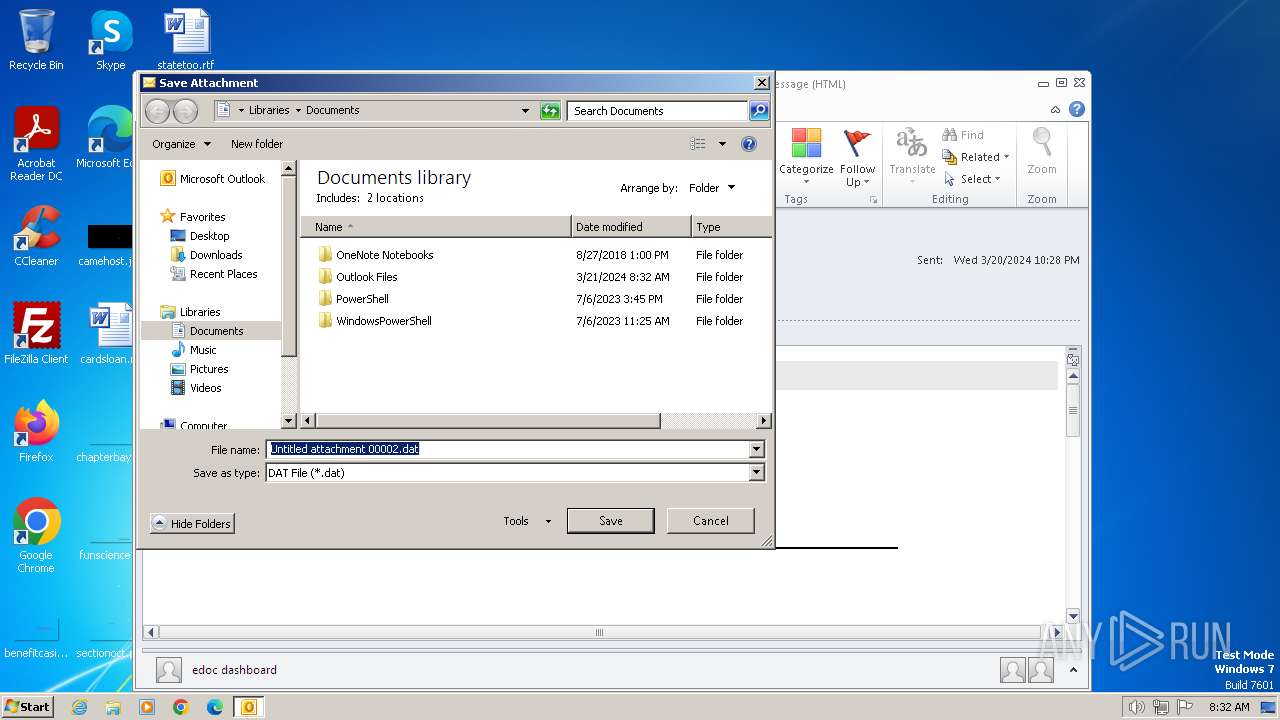Open Videos library in navigation pane

197,388
